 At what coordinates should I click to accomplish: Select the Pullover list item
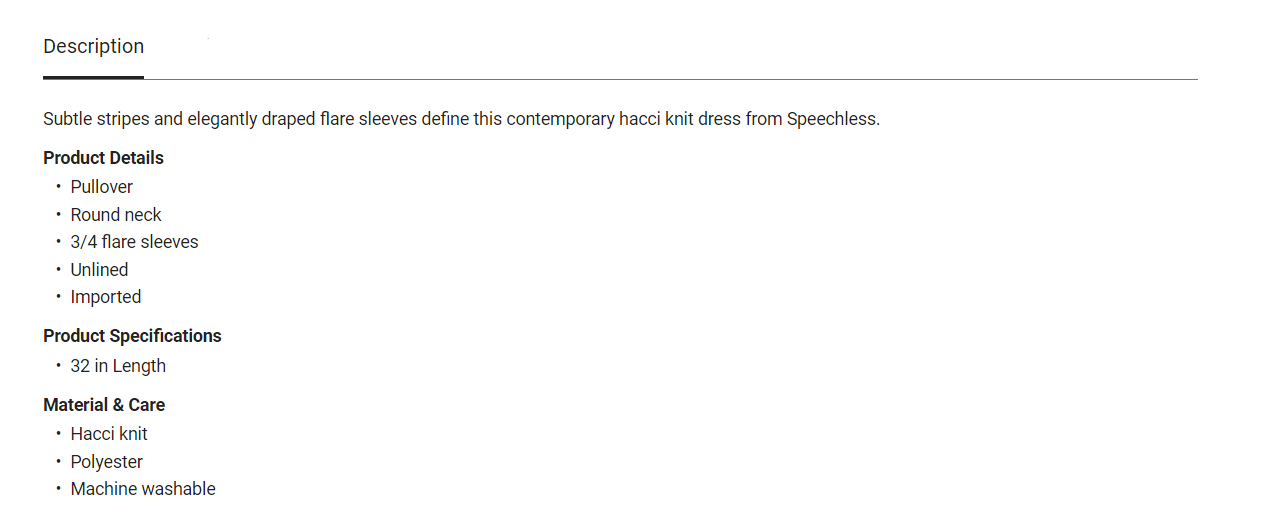pyautogui.click(x=101, y=187)
